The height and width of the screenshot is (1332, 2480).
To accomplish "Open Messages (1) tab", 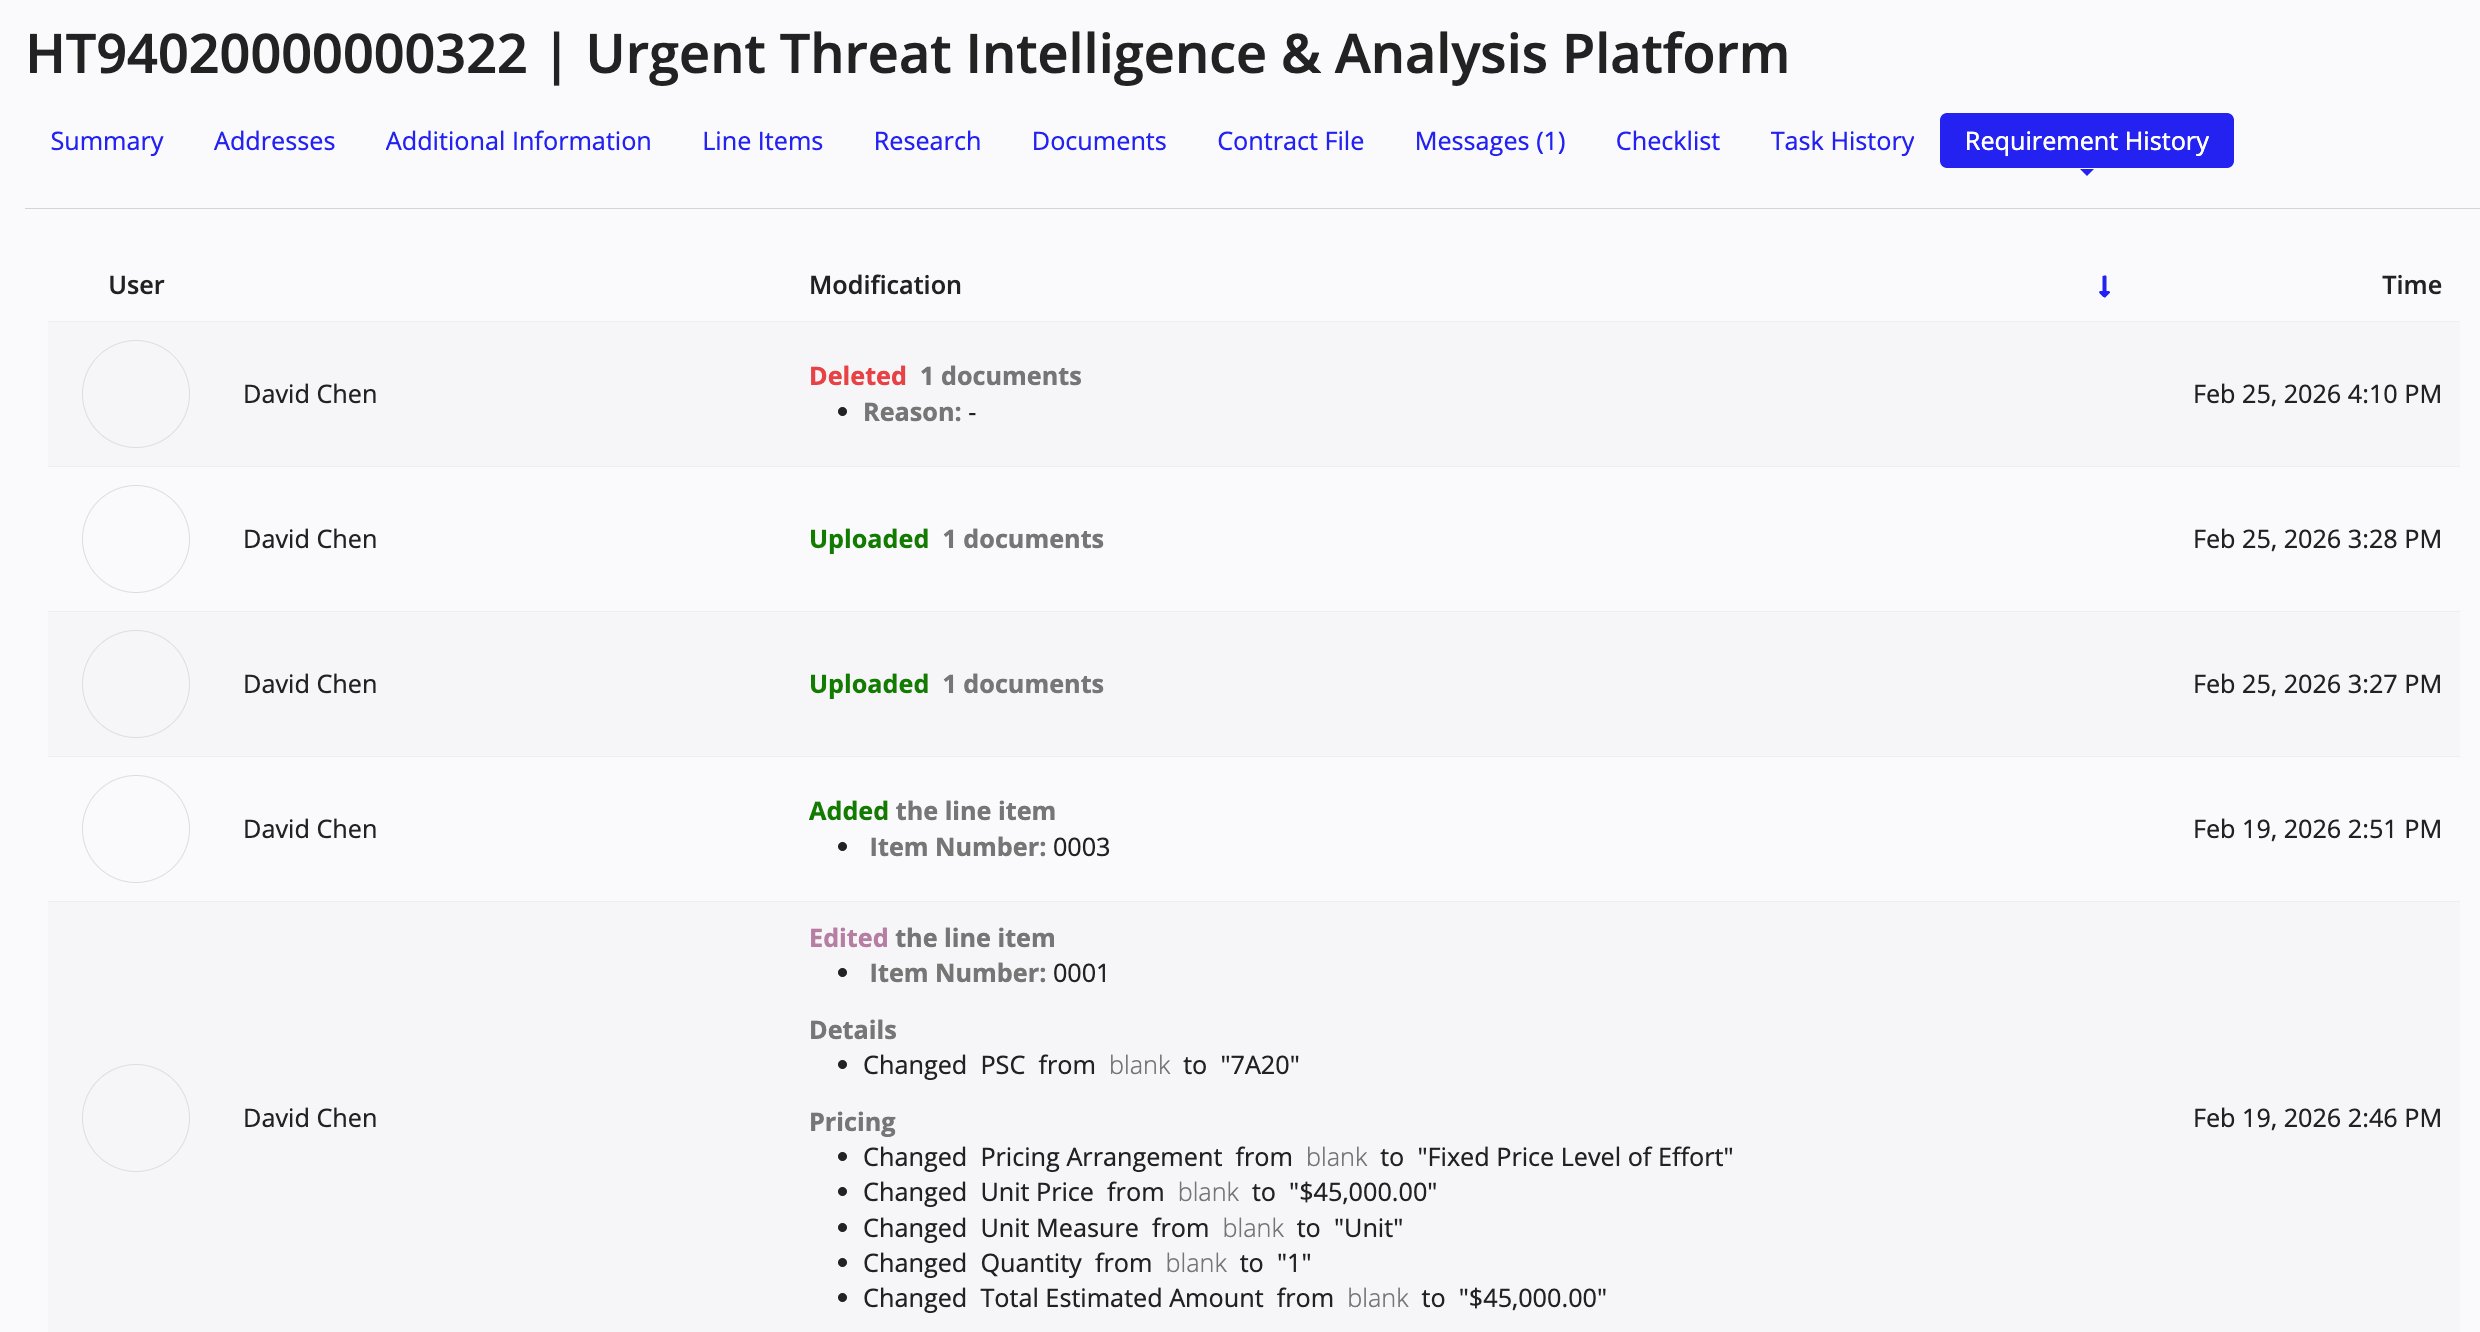I will [1490, 141].
